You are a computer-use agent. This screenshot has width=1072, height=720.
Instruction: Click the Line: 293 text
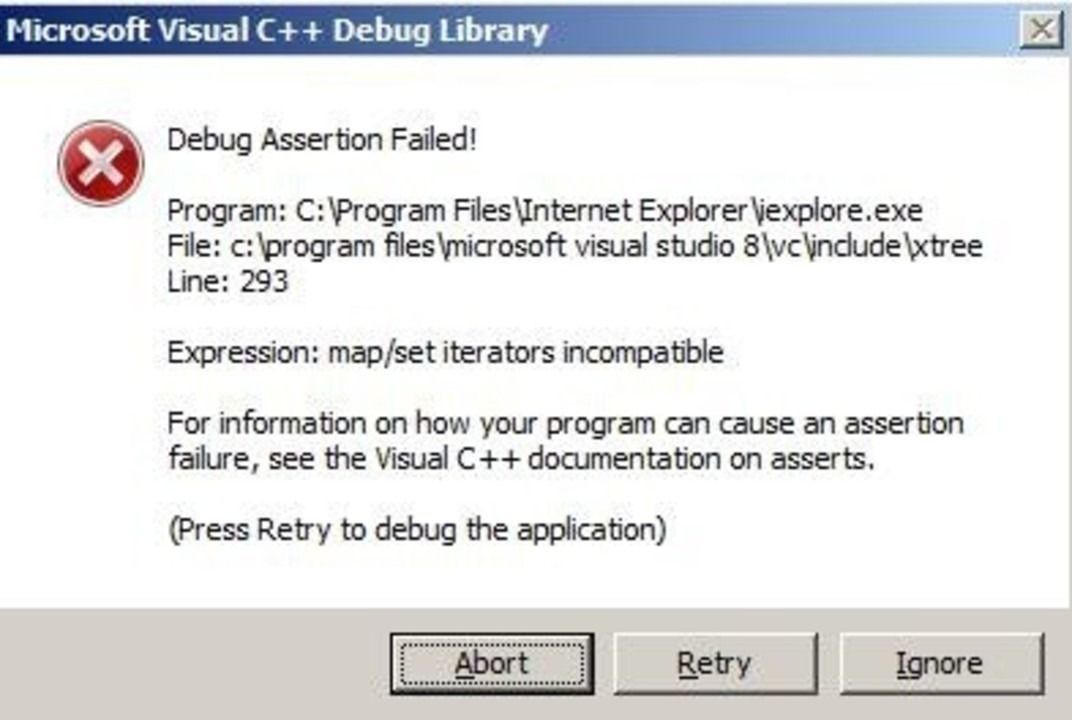[227, 281]
